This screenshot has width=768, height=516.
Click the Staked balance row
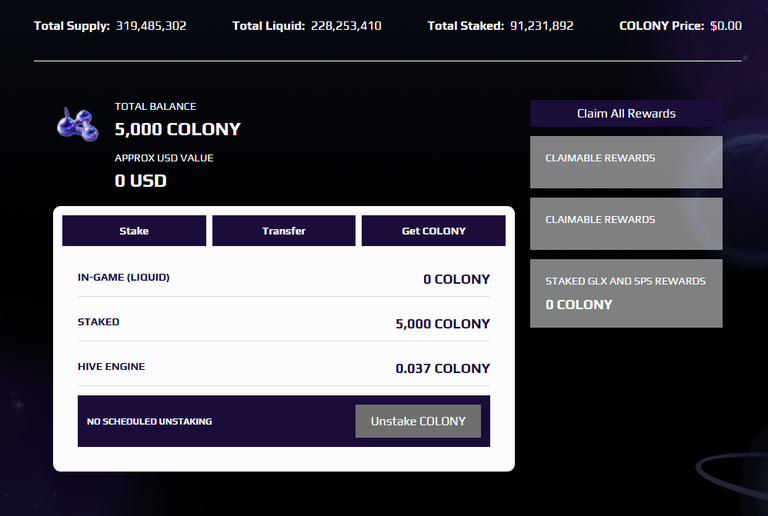[284, 323]
